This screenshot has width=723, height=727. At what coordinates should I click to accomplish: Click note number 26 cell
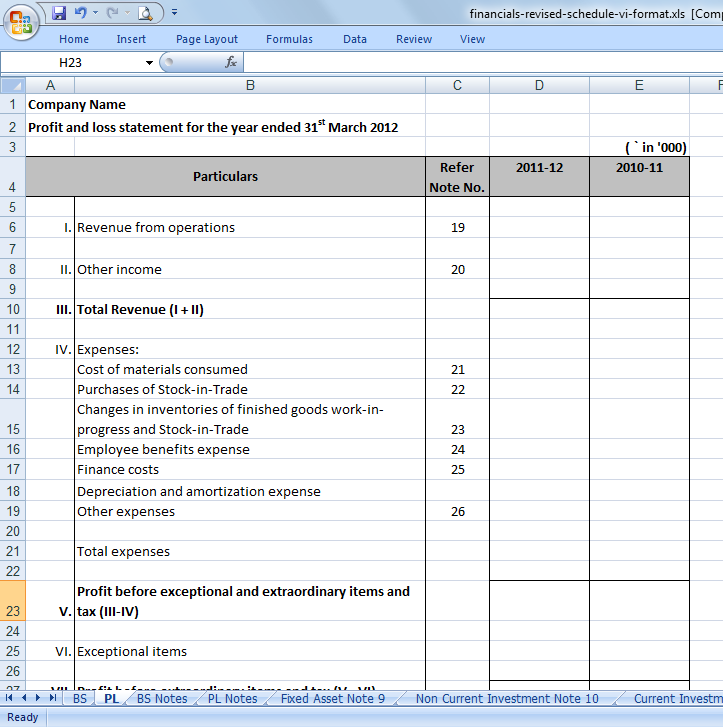(x=457, y=511)
